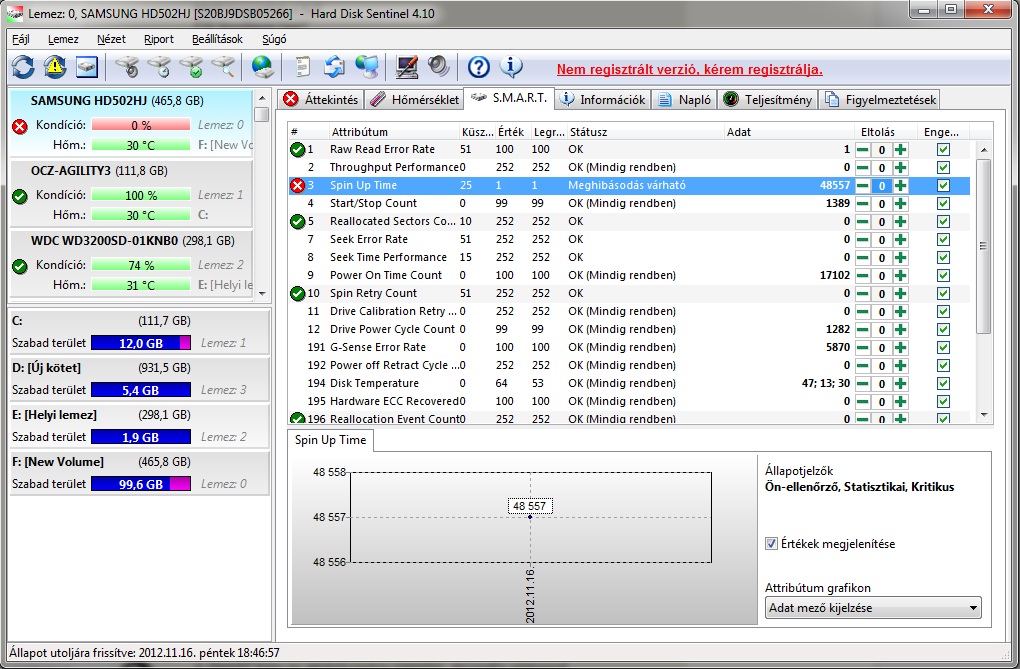Click scroll up arrow of disk list

point(262,98)
